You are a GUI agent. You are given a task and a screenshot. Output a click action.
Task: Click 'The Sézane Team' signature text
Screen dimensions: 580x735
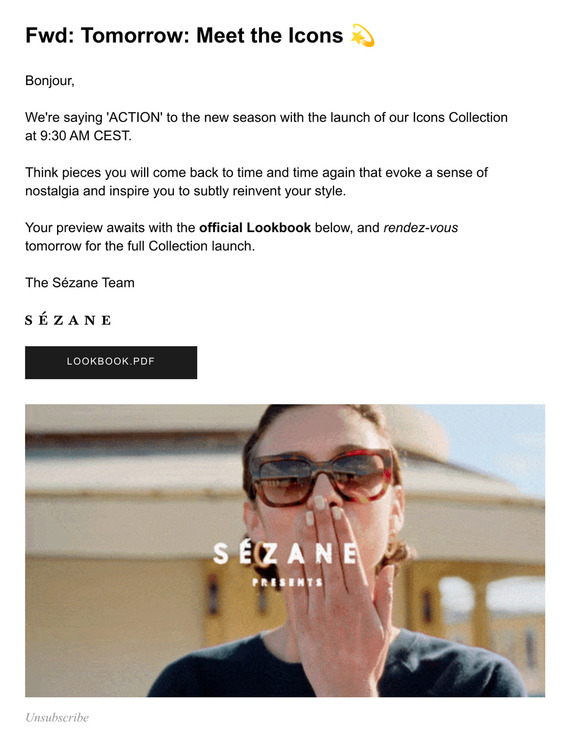tap(80, 283)
